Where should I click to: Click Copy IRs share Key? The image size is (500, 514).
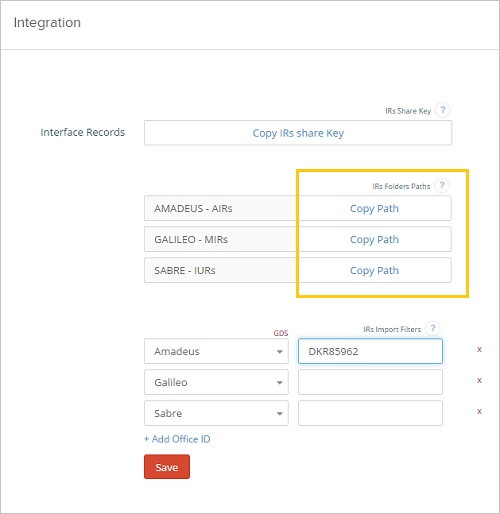(x=298, y=133)
